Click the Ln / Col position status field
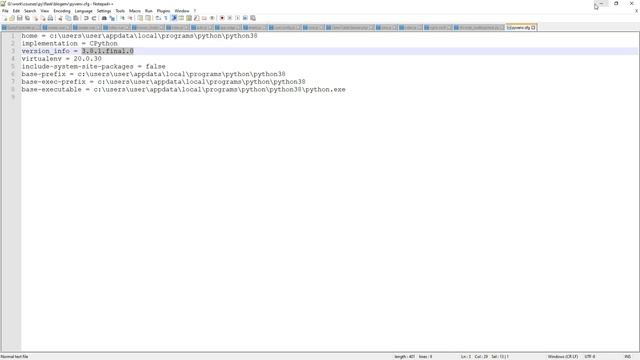This screenshot has width=640, height=360. pos(484,357)
